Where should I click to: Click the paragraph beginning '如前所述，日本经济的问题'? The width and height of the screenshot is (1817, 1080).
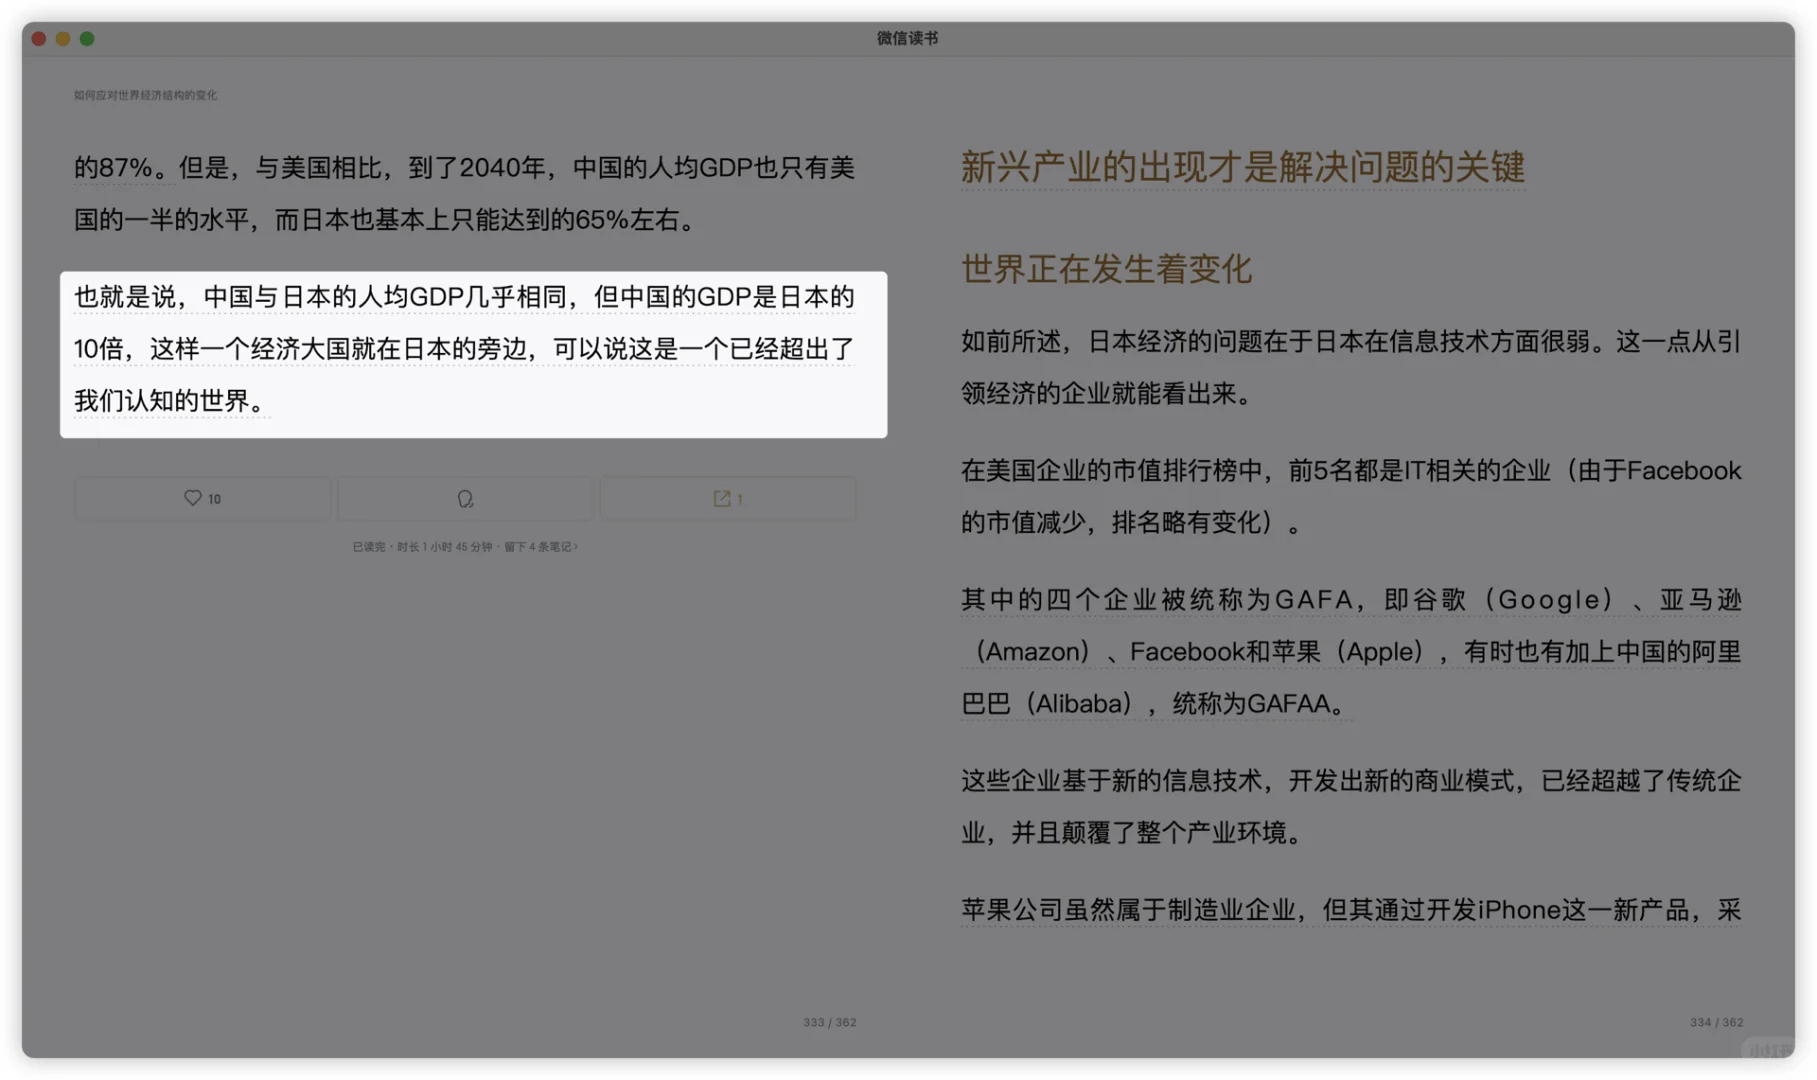(x=1351, y=367)
